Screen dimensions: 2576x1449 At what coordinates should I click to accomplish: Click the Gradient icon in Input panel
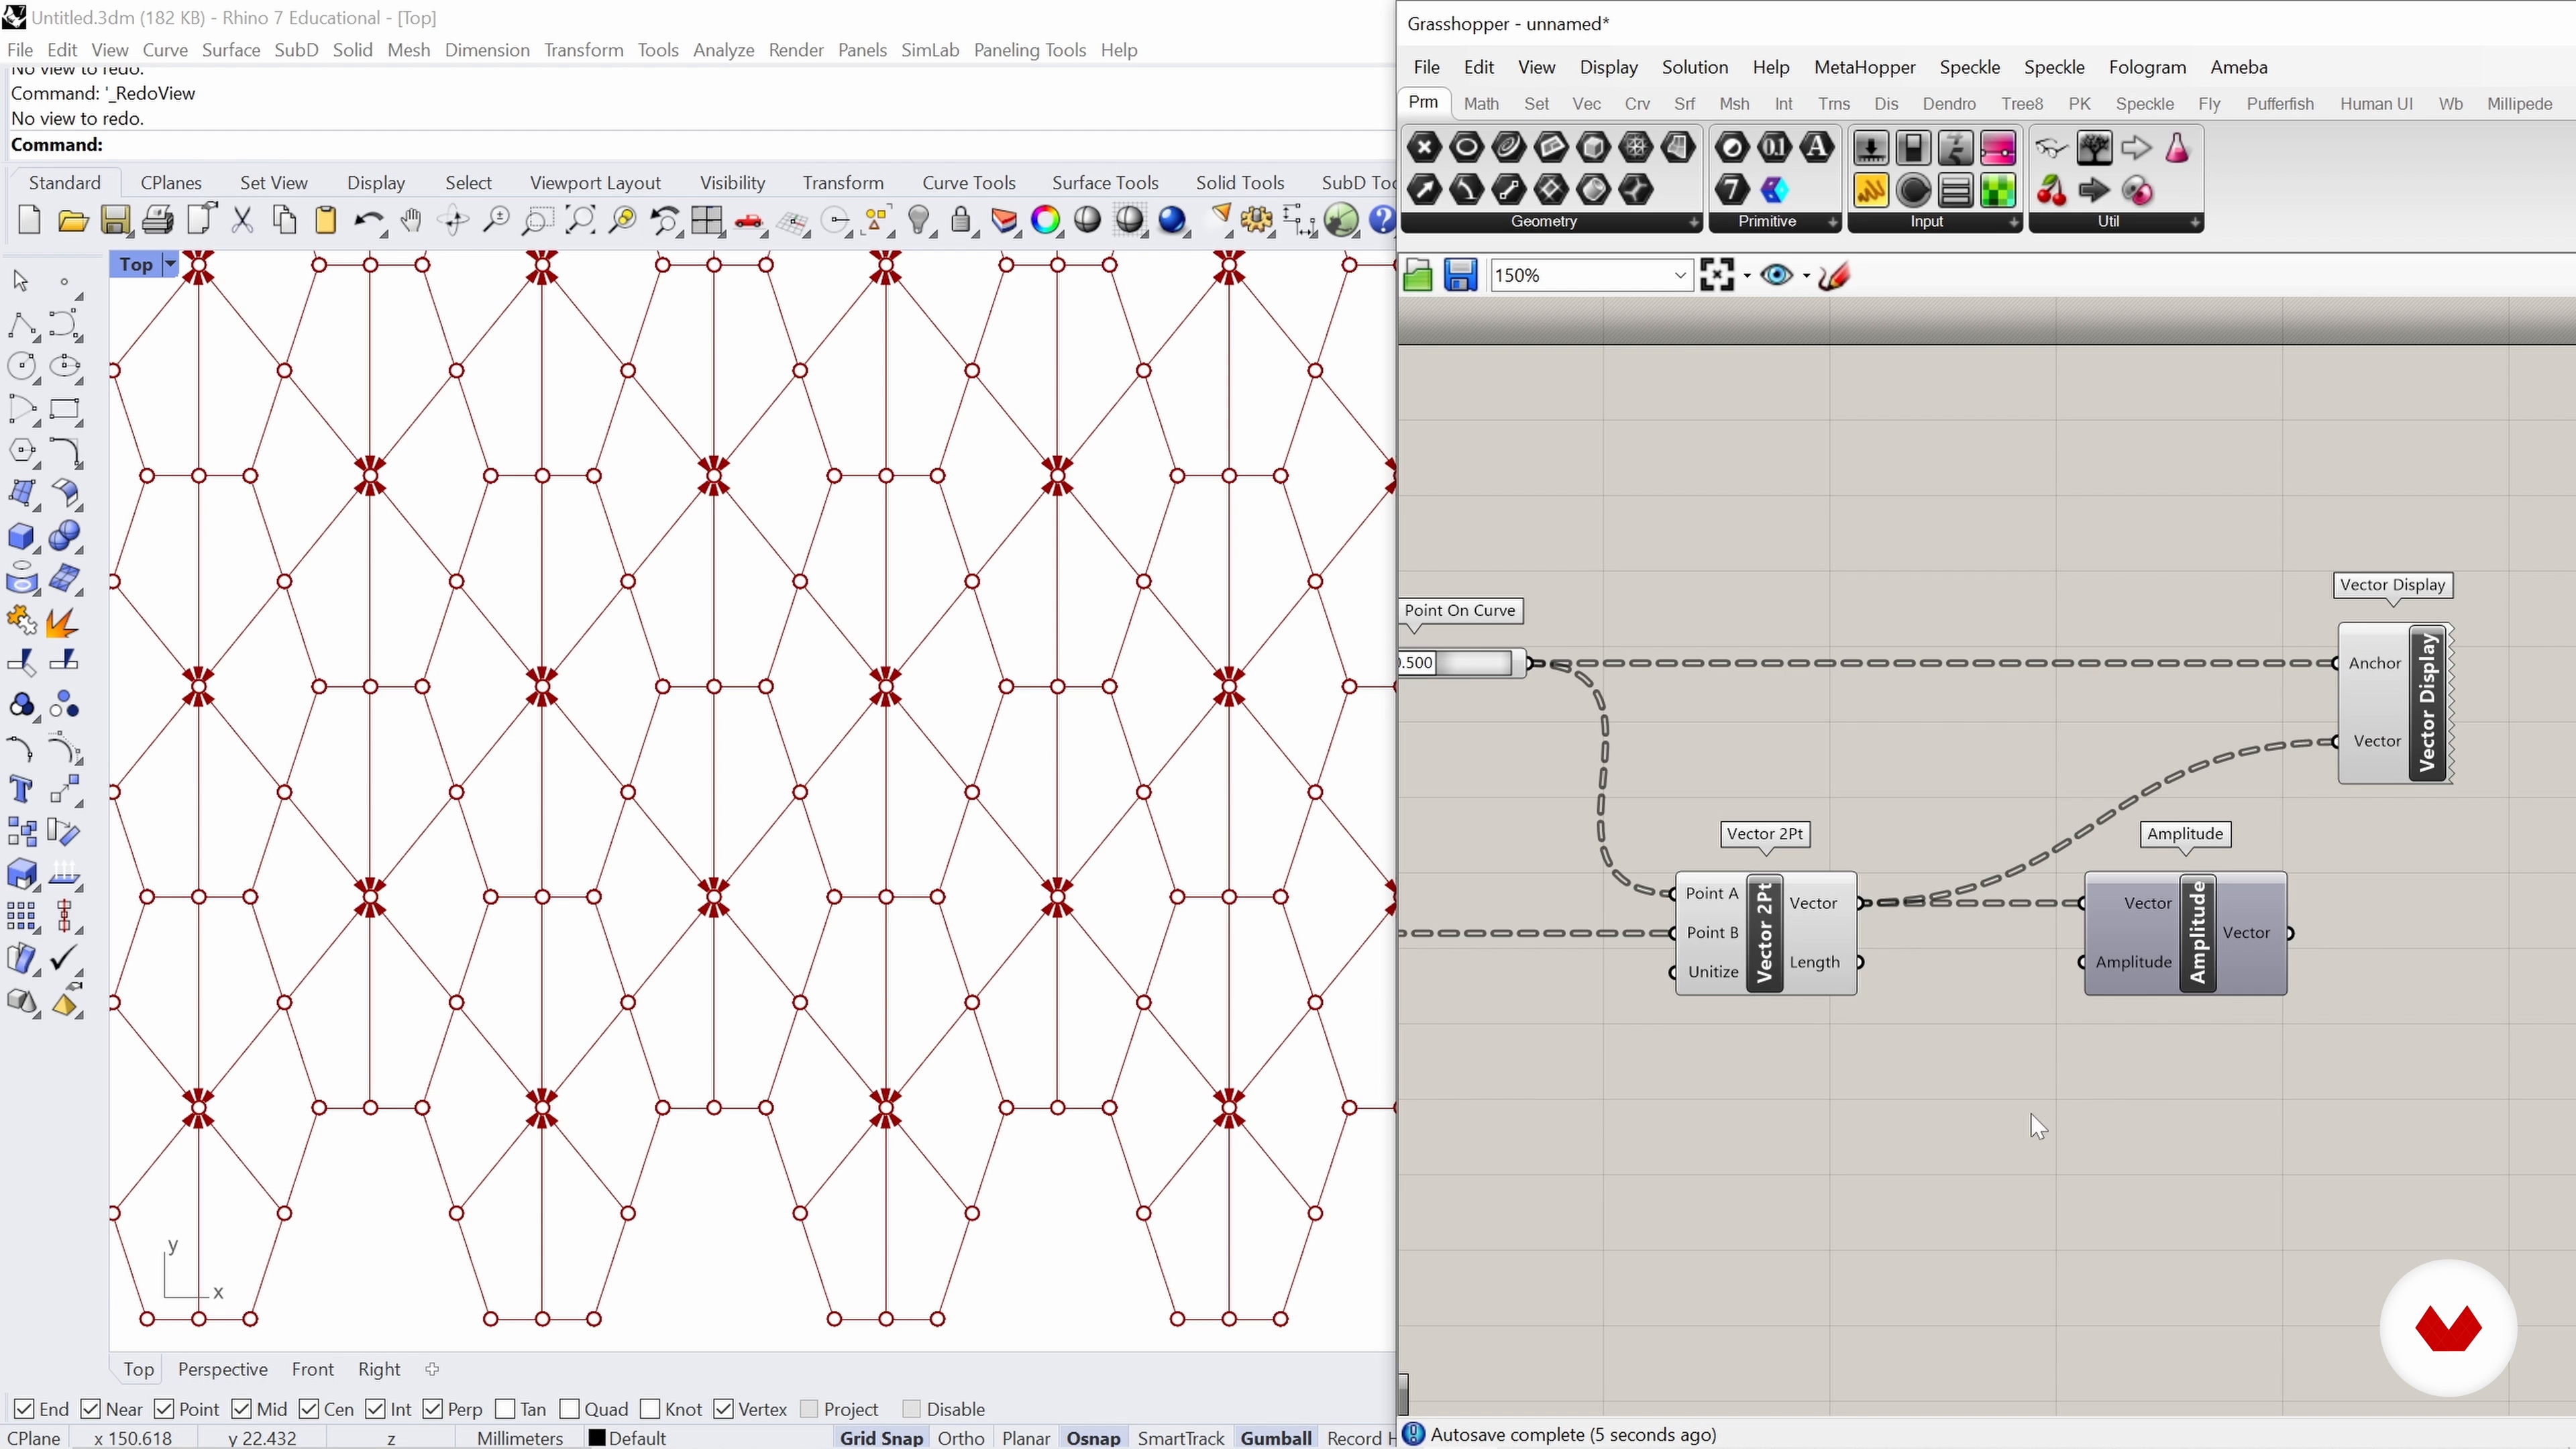(x=1997, y=148)
